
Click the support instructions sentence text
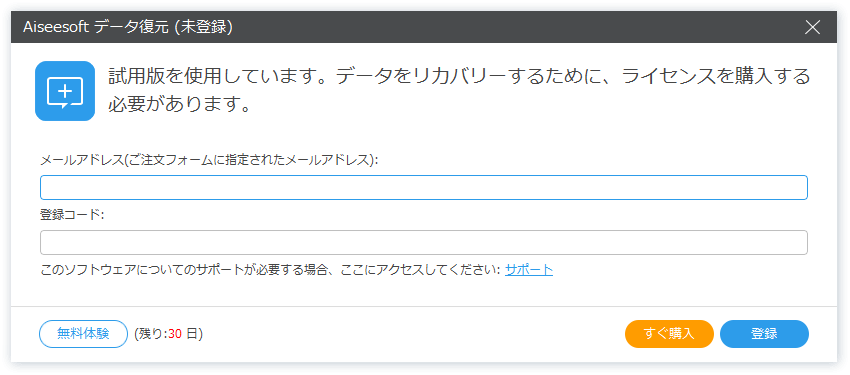coord(271,269)
